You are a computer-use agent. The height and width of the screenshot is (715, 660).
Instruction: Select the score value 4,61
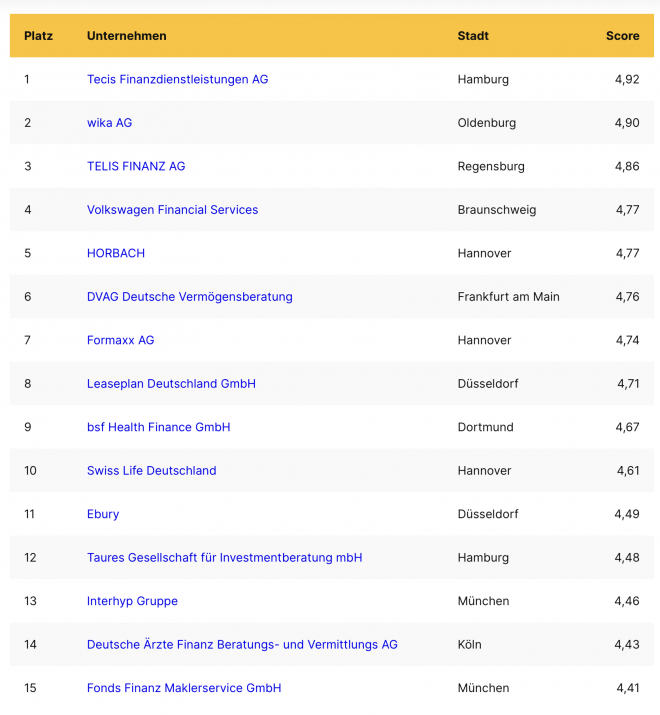[628, 471]
